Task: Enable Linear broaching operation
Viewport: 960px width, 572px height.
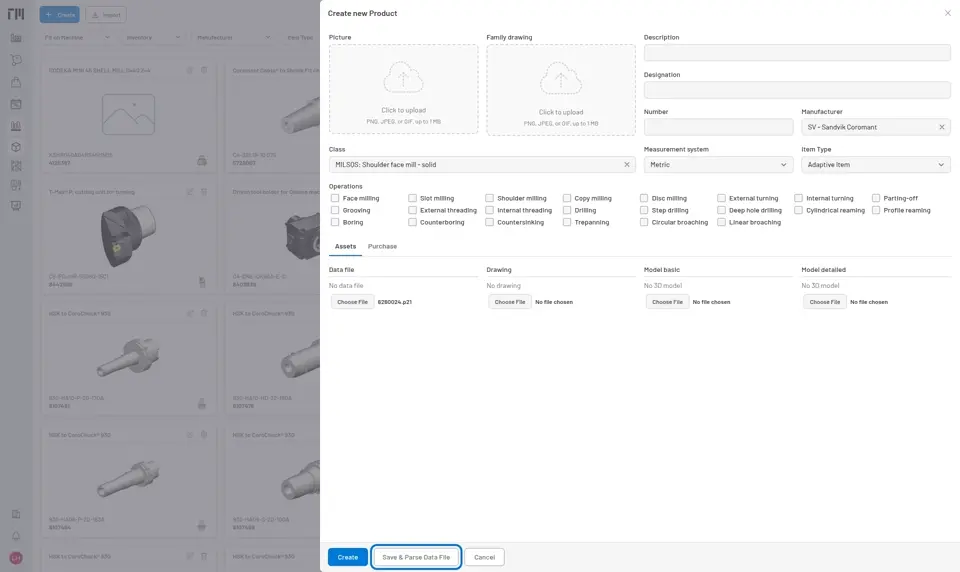Action: (x=721, y=222)
